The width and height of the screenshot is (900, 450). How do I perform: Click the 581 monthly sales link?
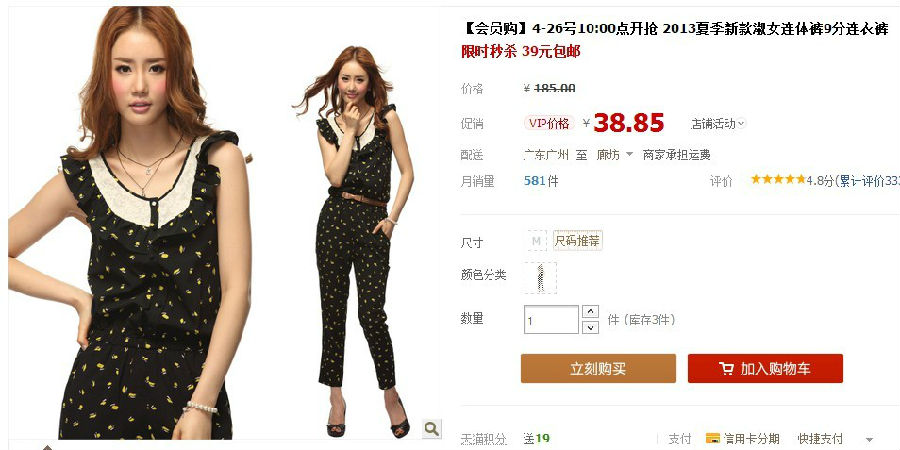coord(534,181)
